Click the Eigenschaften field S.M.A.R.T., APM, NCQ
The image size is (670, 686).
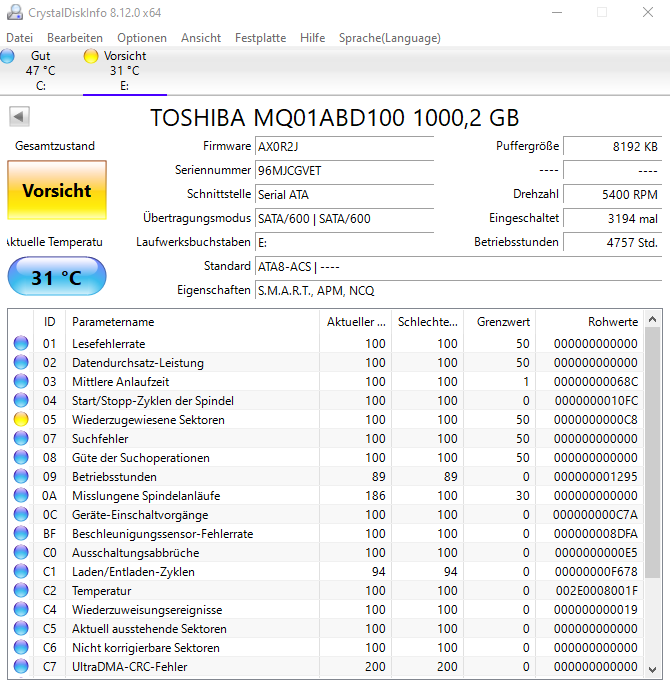pos(458,290)
